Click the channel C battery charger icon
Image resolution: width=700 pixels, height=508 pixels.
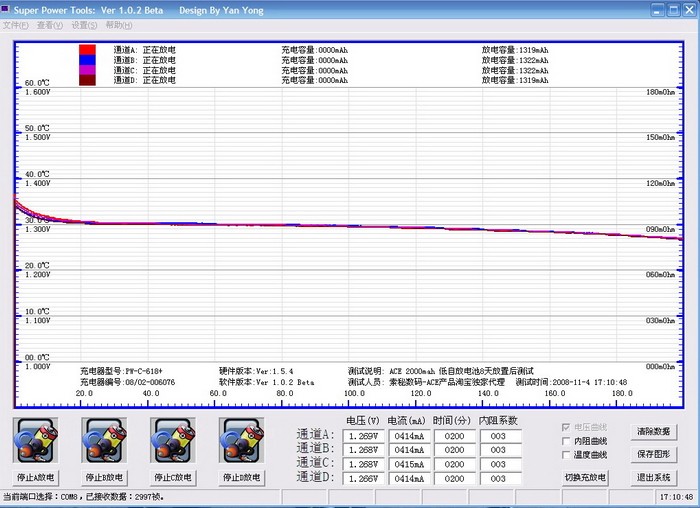(173, 440)
